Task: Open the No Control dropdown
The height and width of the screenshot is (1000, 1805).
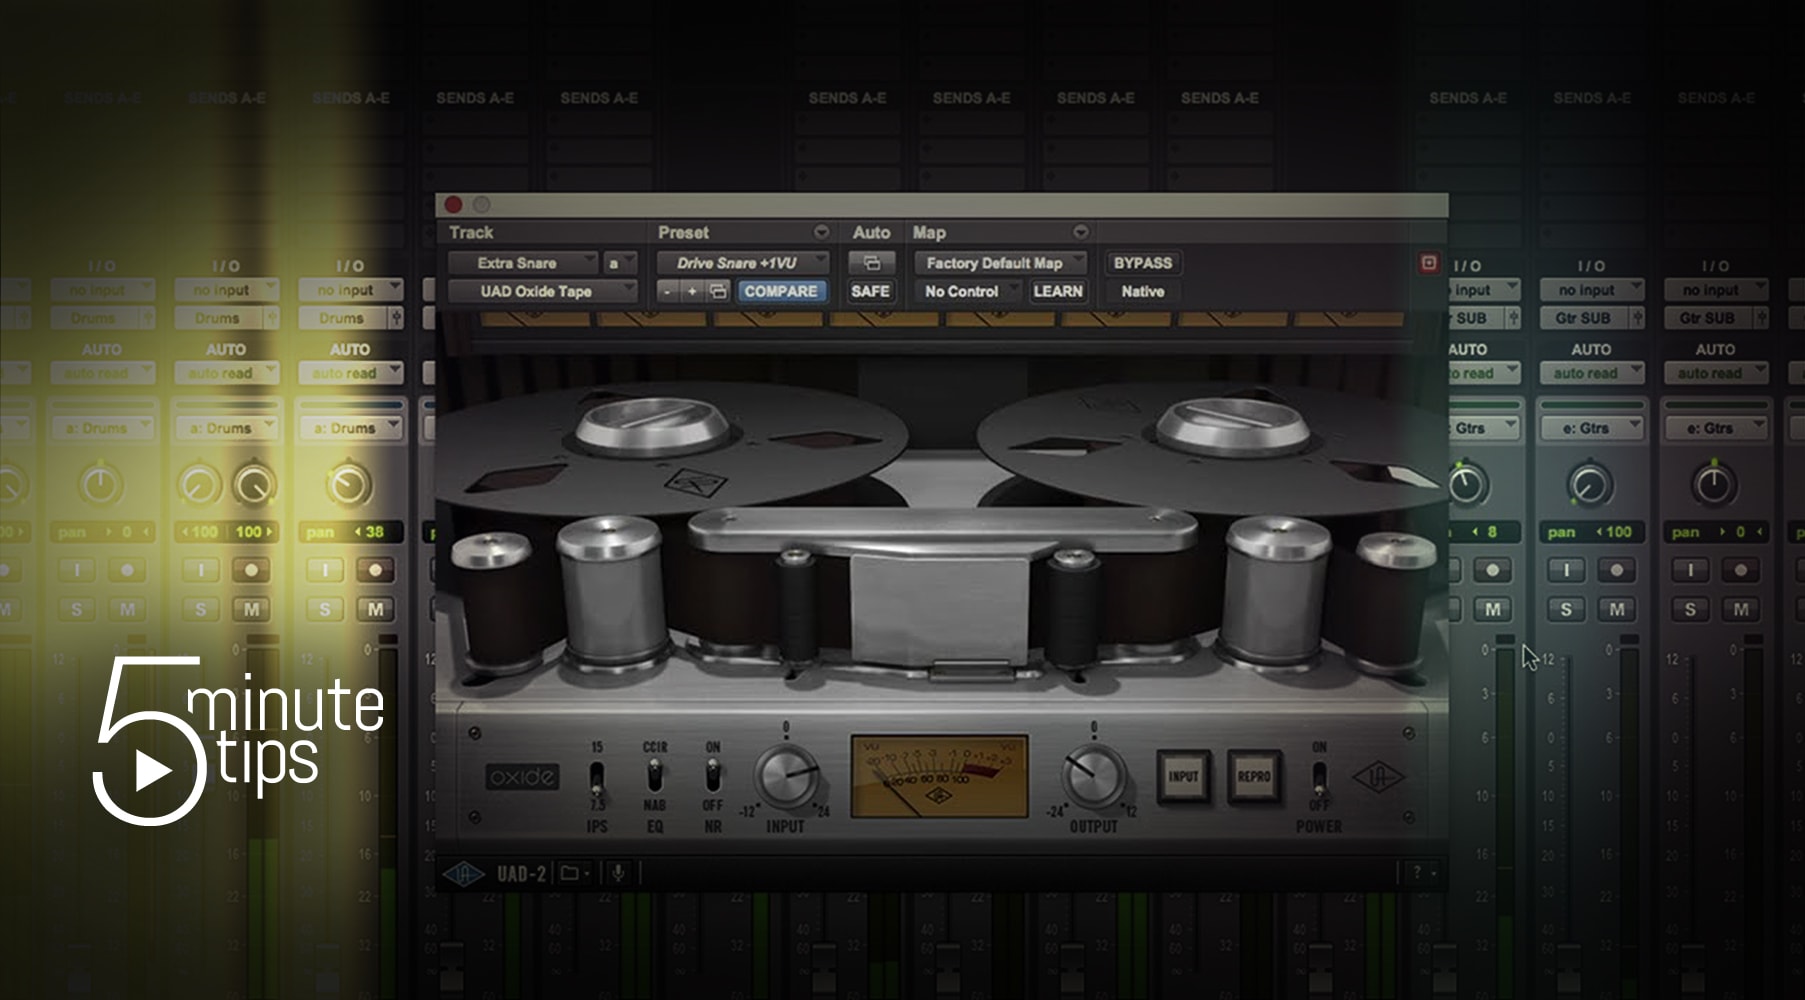Action: pos(967,291)
